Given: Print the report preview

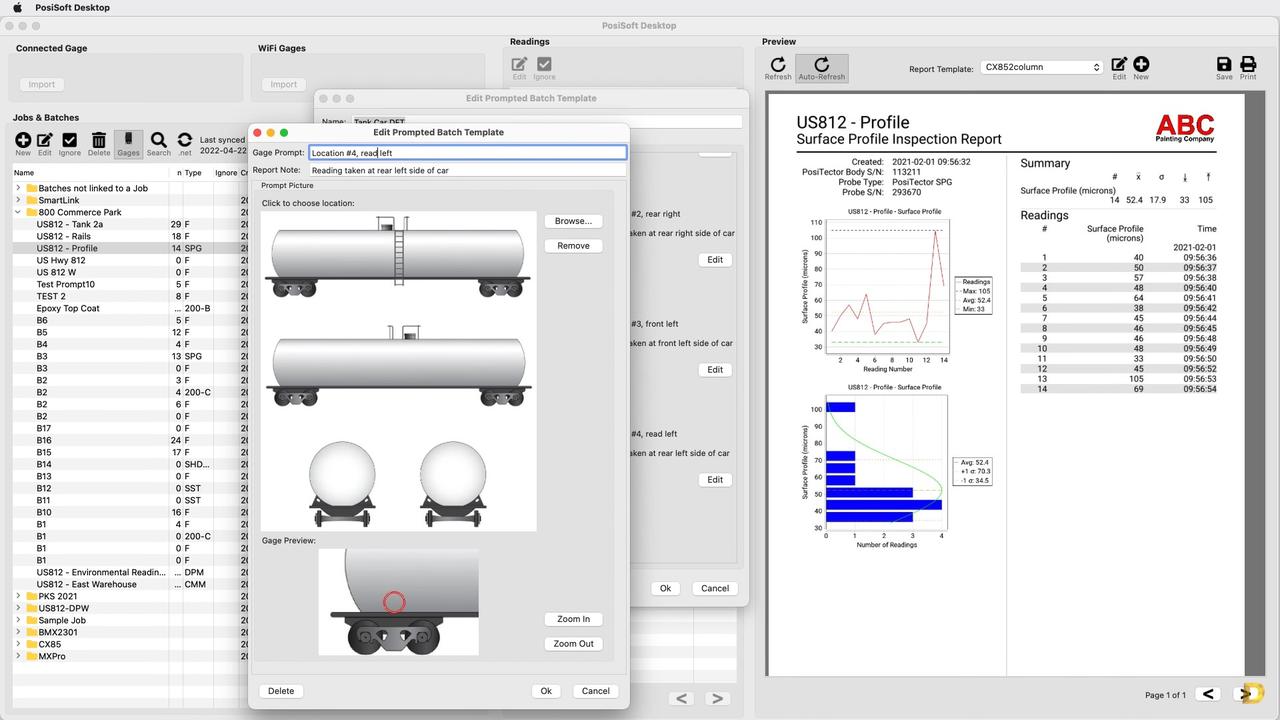Looking at the screenshot, I should click(1248, 66).
